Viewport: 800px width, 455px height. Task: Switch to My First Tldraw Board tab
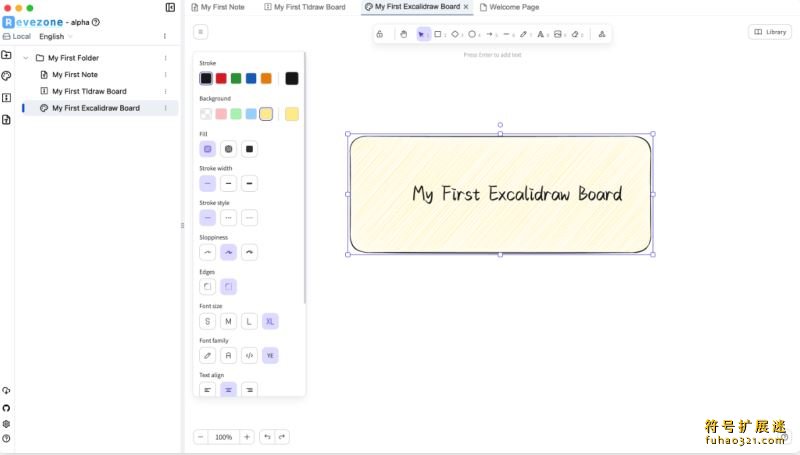pyautogui.click(x=305, y=7)
